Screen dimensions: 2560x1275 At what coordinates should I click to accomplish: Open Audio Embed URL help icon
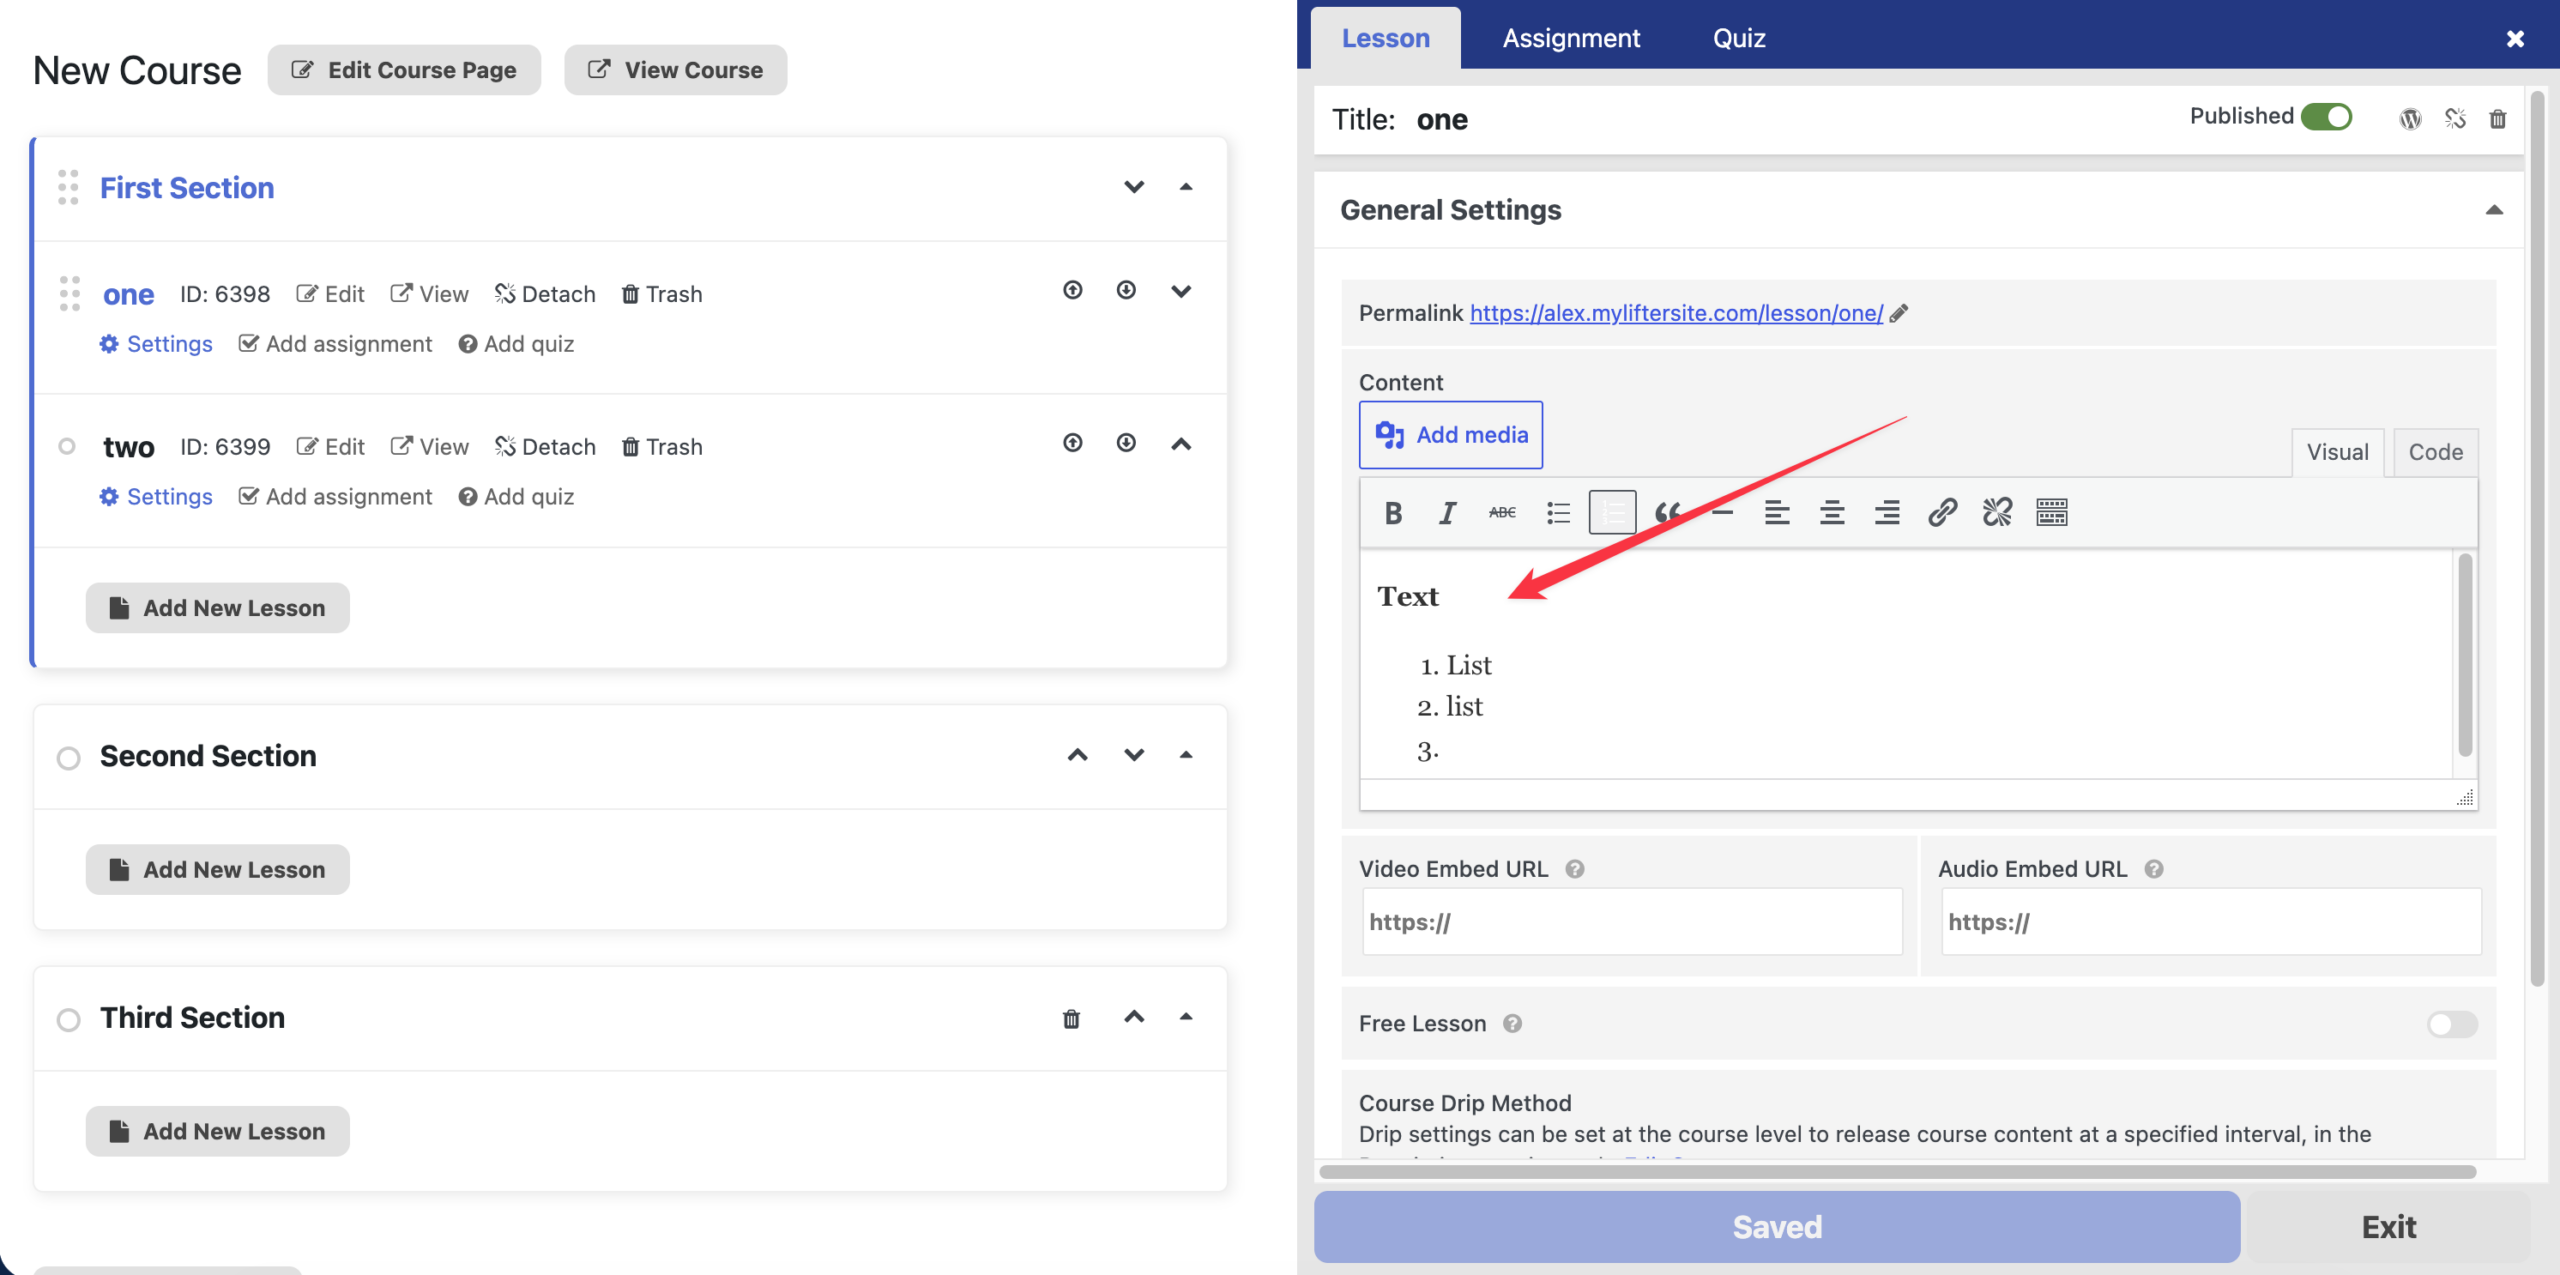pos(2154,869)
